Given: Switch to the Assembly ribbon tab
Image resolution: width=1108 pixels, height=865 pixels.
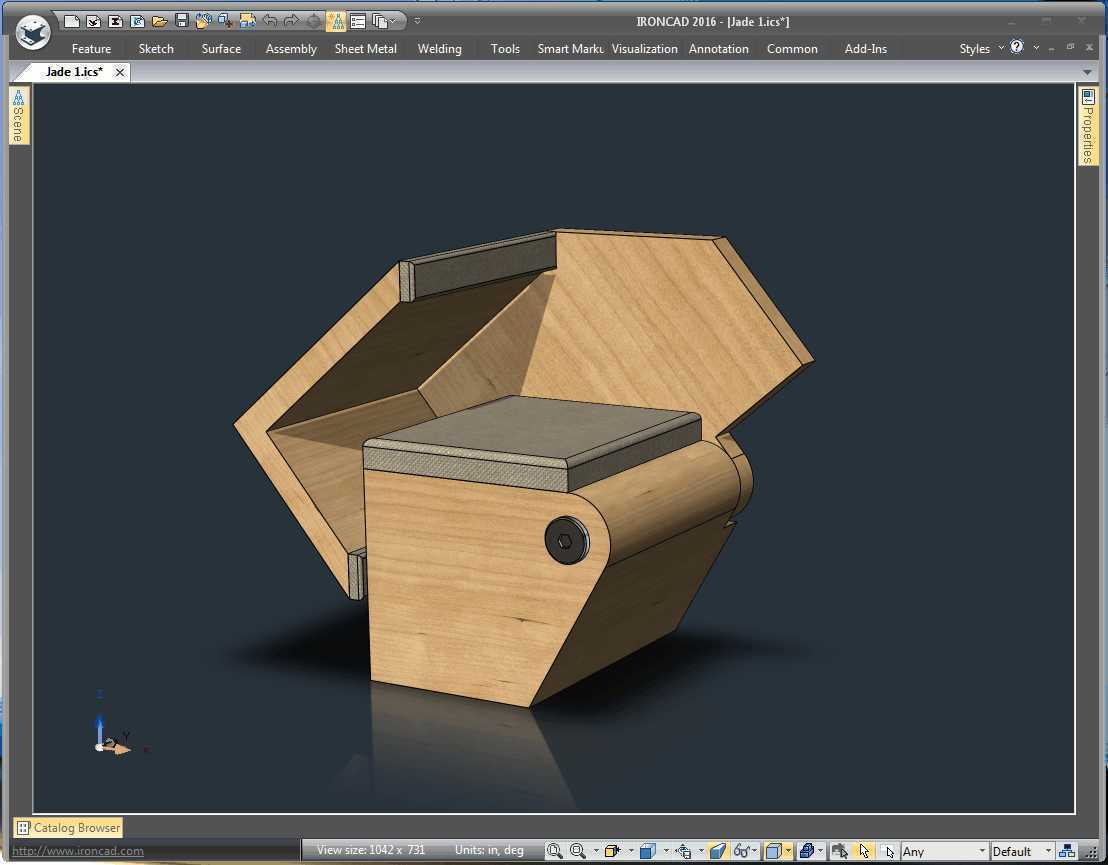Looking at the screenshot, I should pyautogui.click(x=291, y=49).
